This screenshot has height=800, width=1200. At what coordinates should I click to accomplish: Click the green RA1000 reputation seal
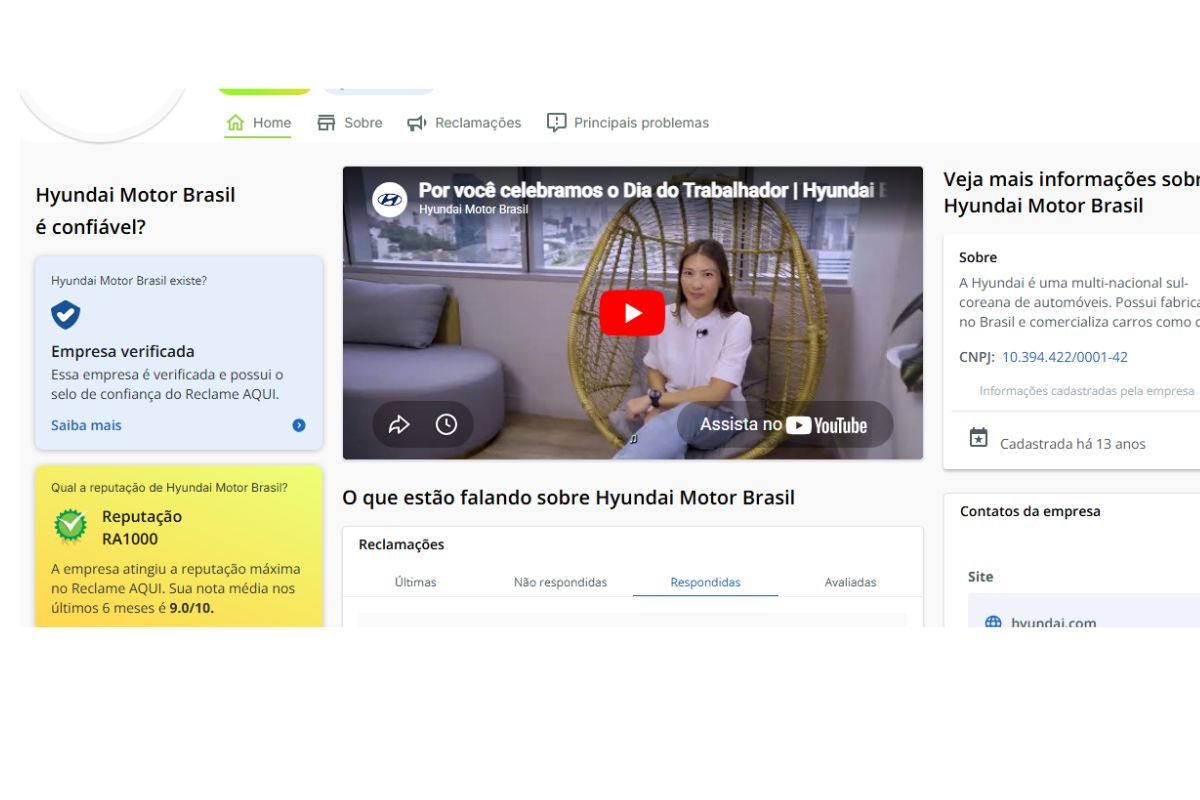coord(69,523)
